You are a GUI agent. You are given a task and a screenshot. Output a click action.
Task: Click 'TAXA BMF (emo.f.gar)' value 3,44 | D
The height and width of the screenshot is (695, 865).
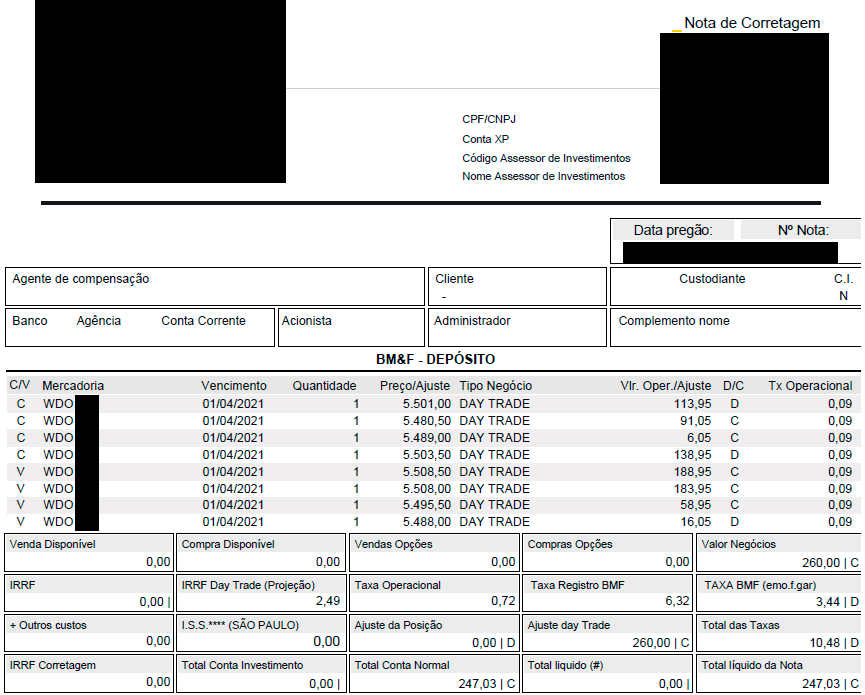(837, 602)
